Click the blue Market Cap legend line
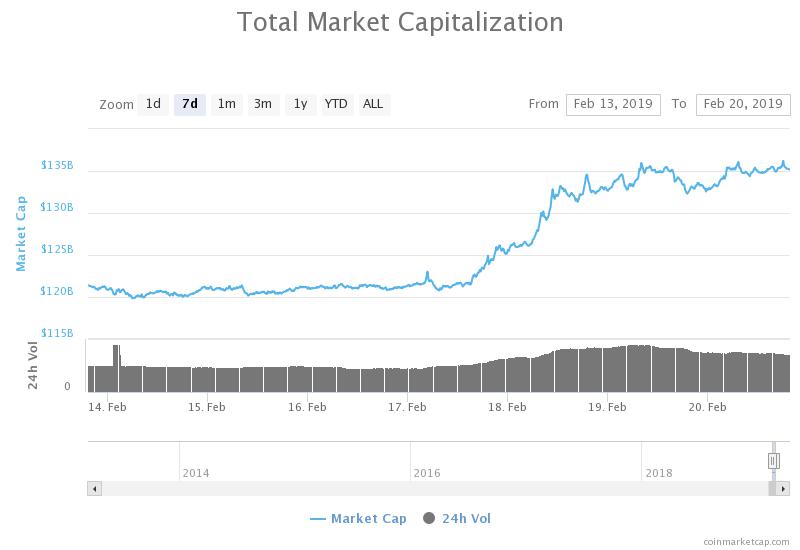Image resolution: width=800 pixels, height=550 pixels. [x=317, y=519]
